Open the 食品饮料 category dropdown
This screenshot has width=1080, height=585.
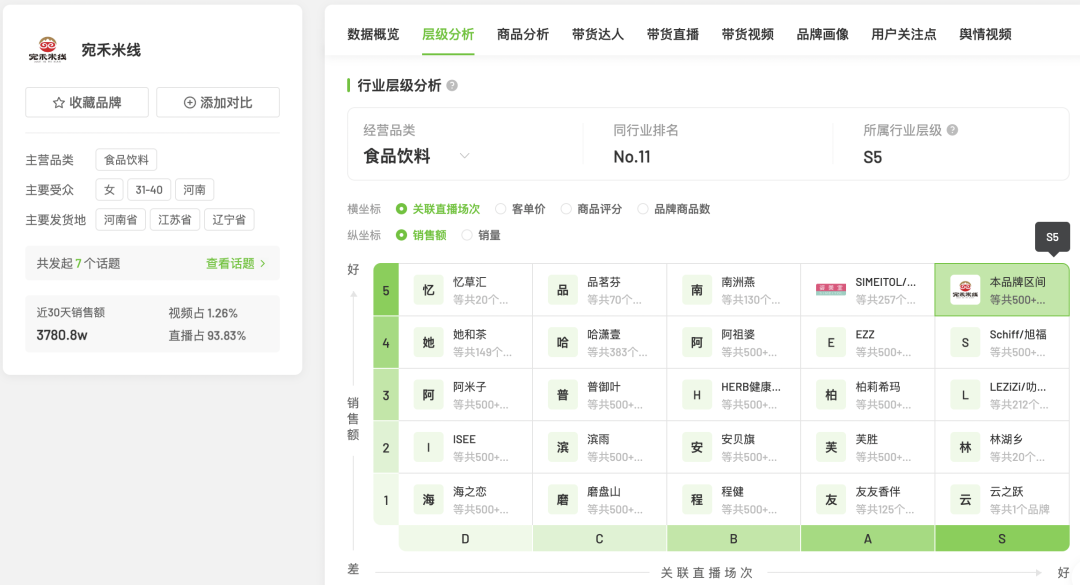point(417,156)
